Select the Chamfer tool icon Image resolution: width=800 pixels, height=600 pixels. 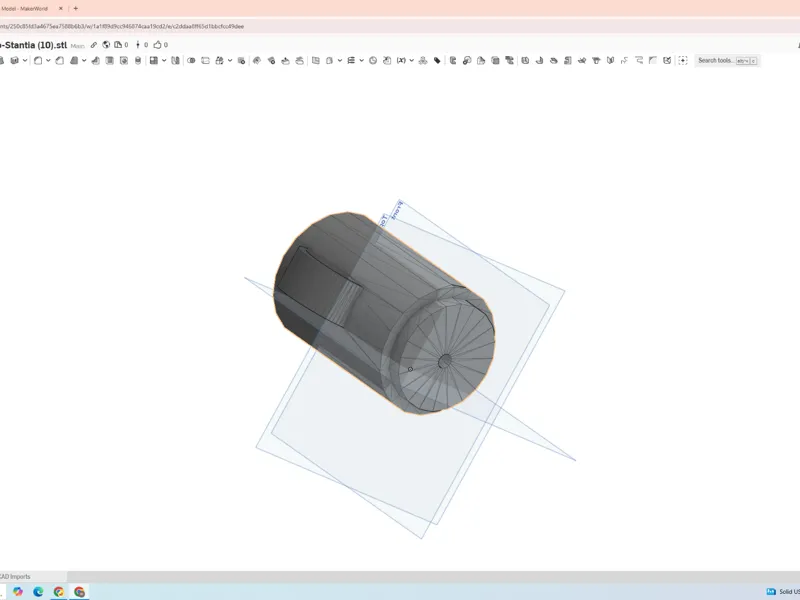pyautogui.click(x=59, y=60)
